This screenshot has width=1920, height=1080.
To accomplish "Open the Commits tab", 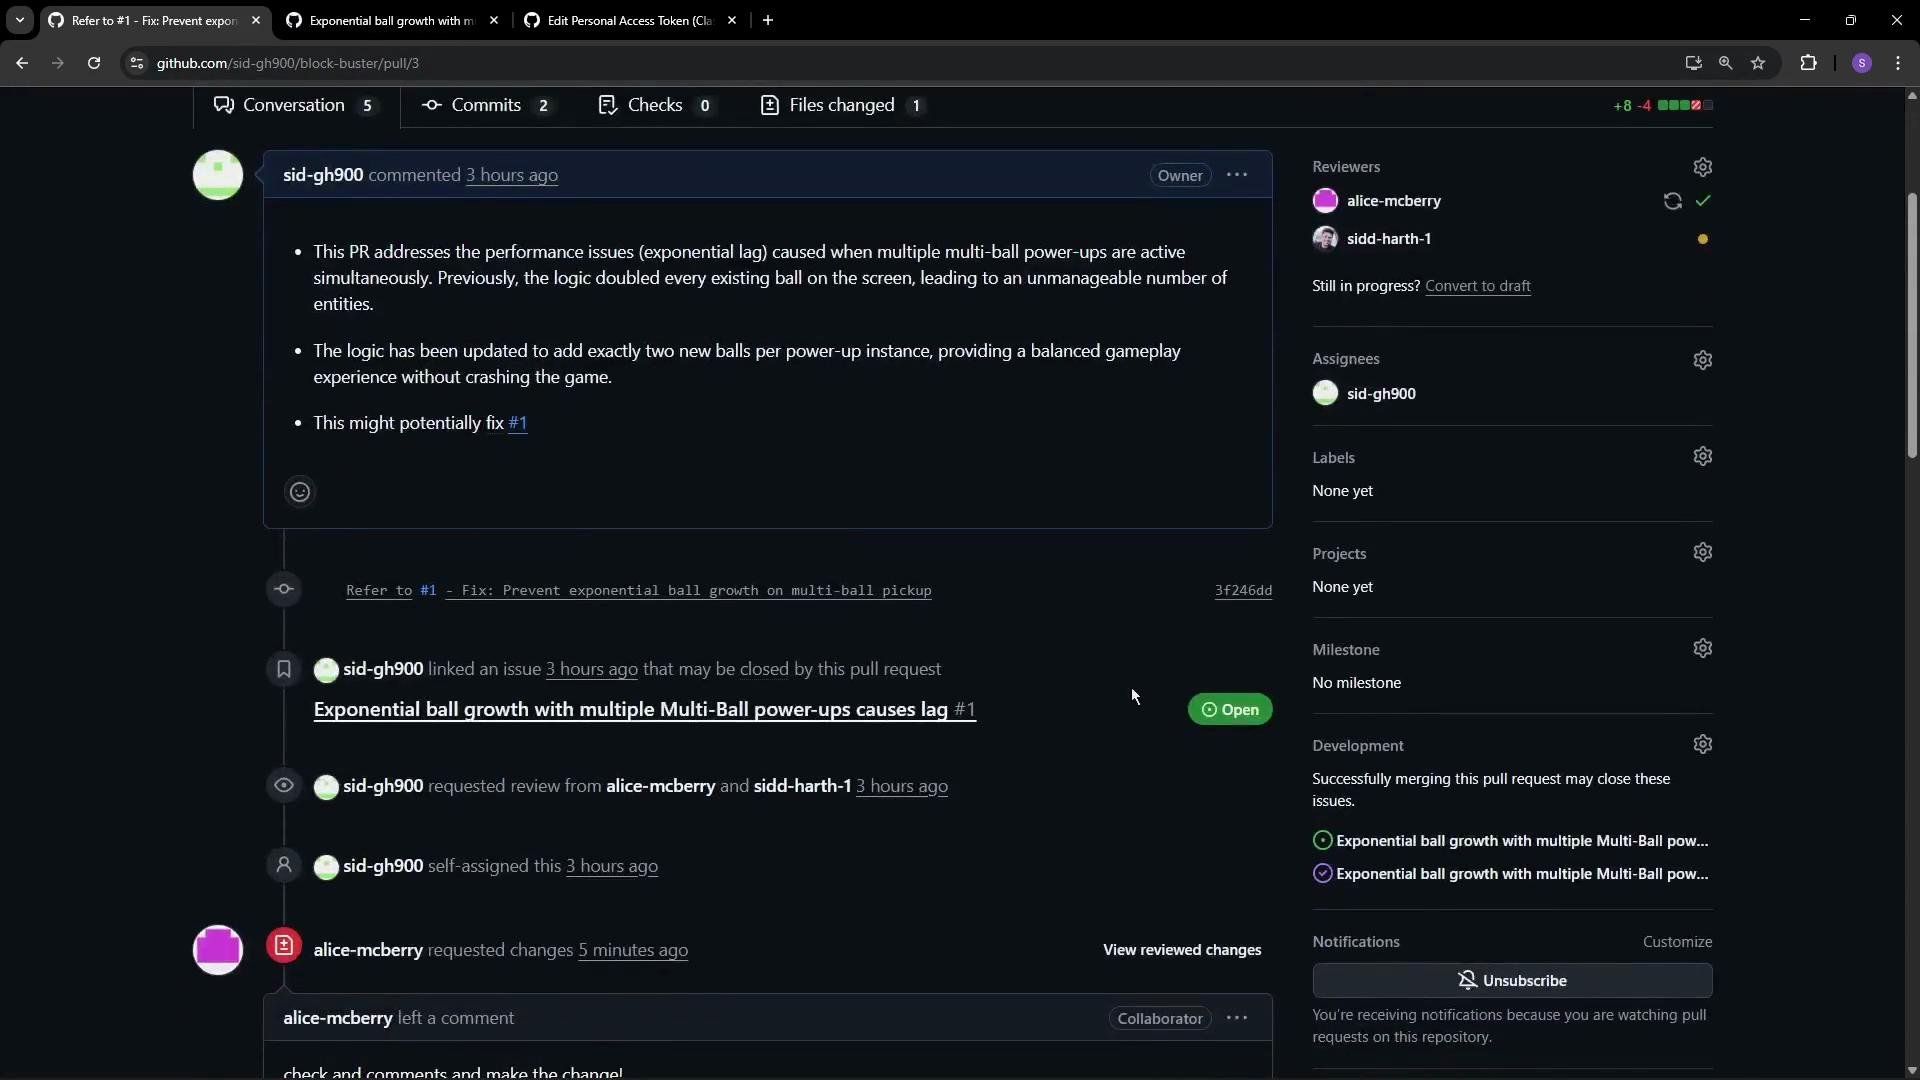I will [x=487, y=105].
